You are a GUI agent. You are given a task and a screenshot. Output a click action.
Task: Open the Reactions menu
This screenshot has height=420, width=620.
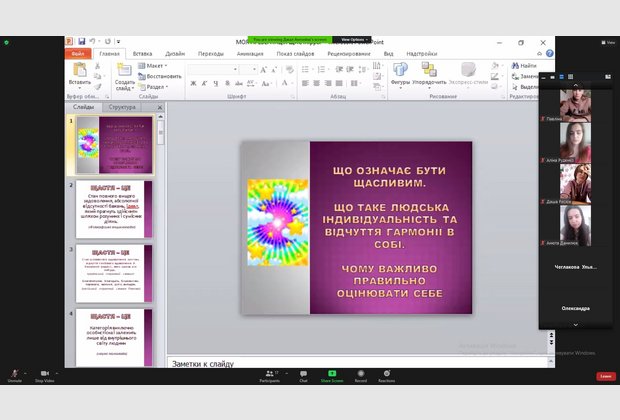[386, 374]
